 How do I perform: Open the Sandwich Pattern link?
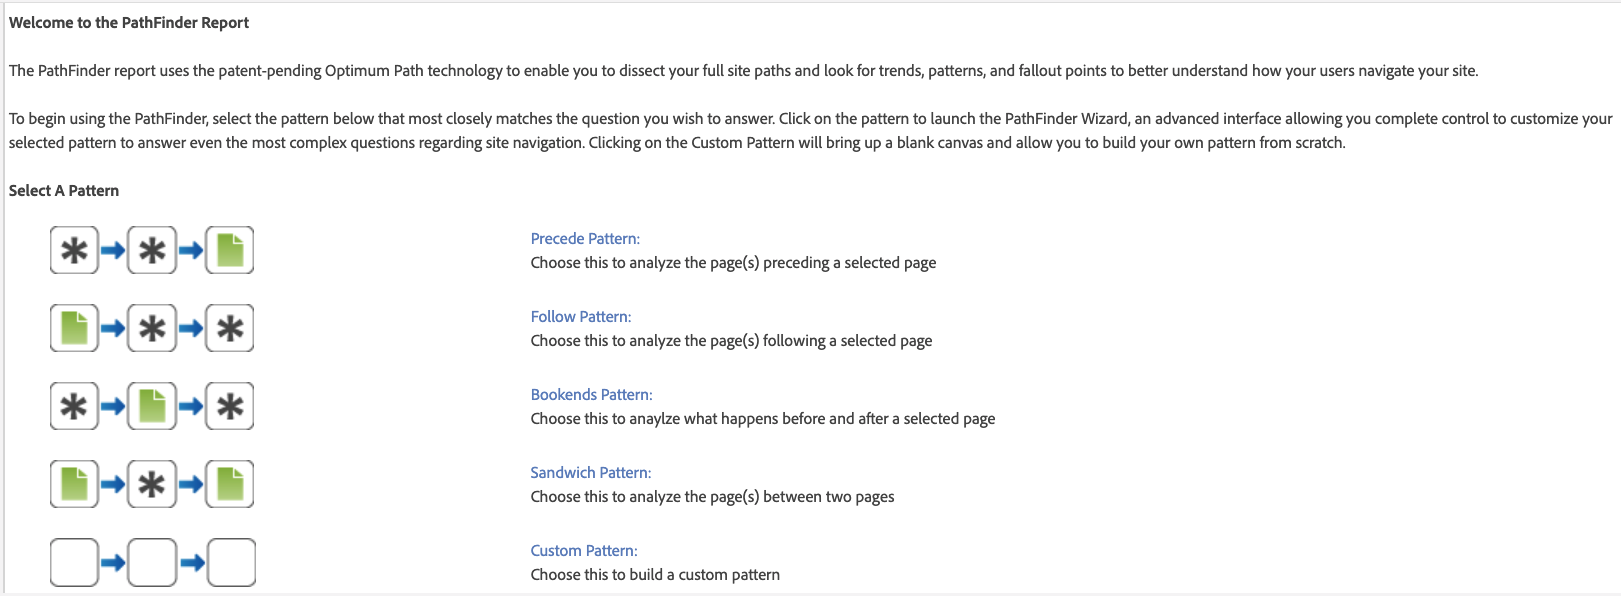[x=590, y=473]
